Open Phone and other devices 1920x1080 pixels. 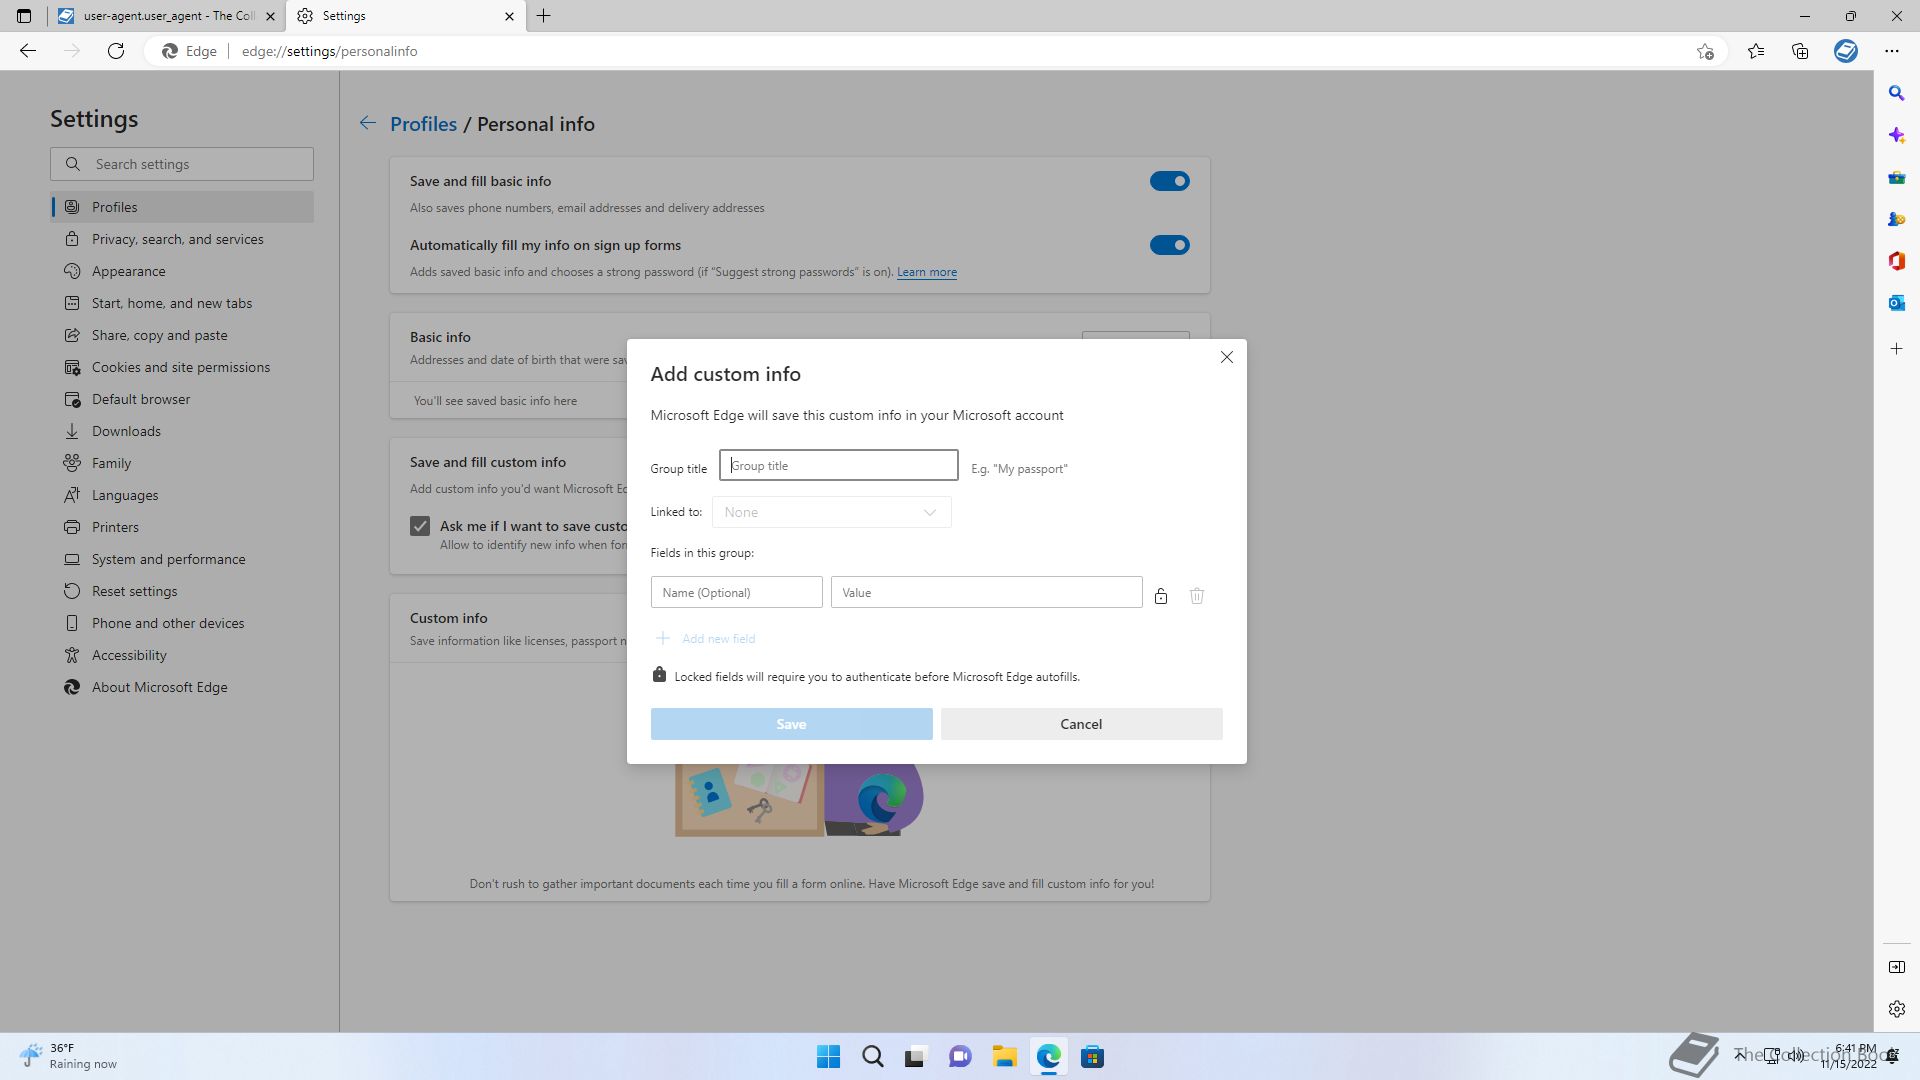click(182, 623)
